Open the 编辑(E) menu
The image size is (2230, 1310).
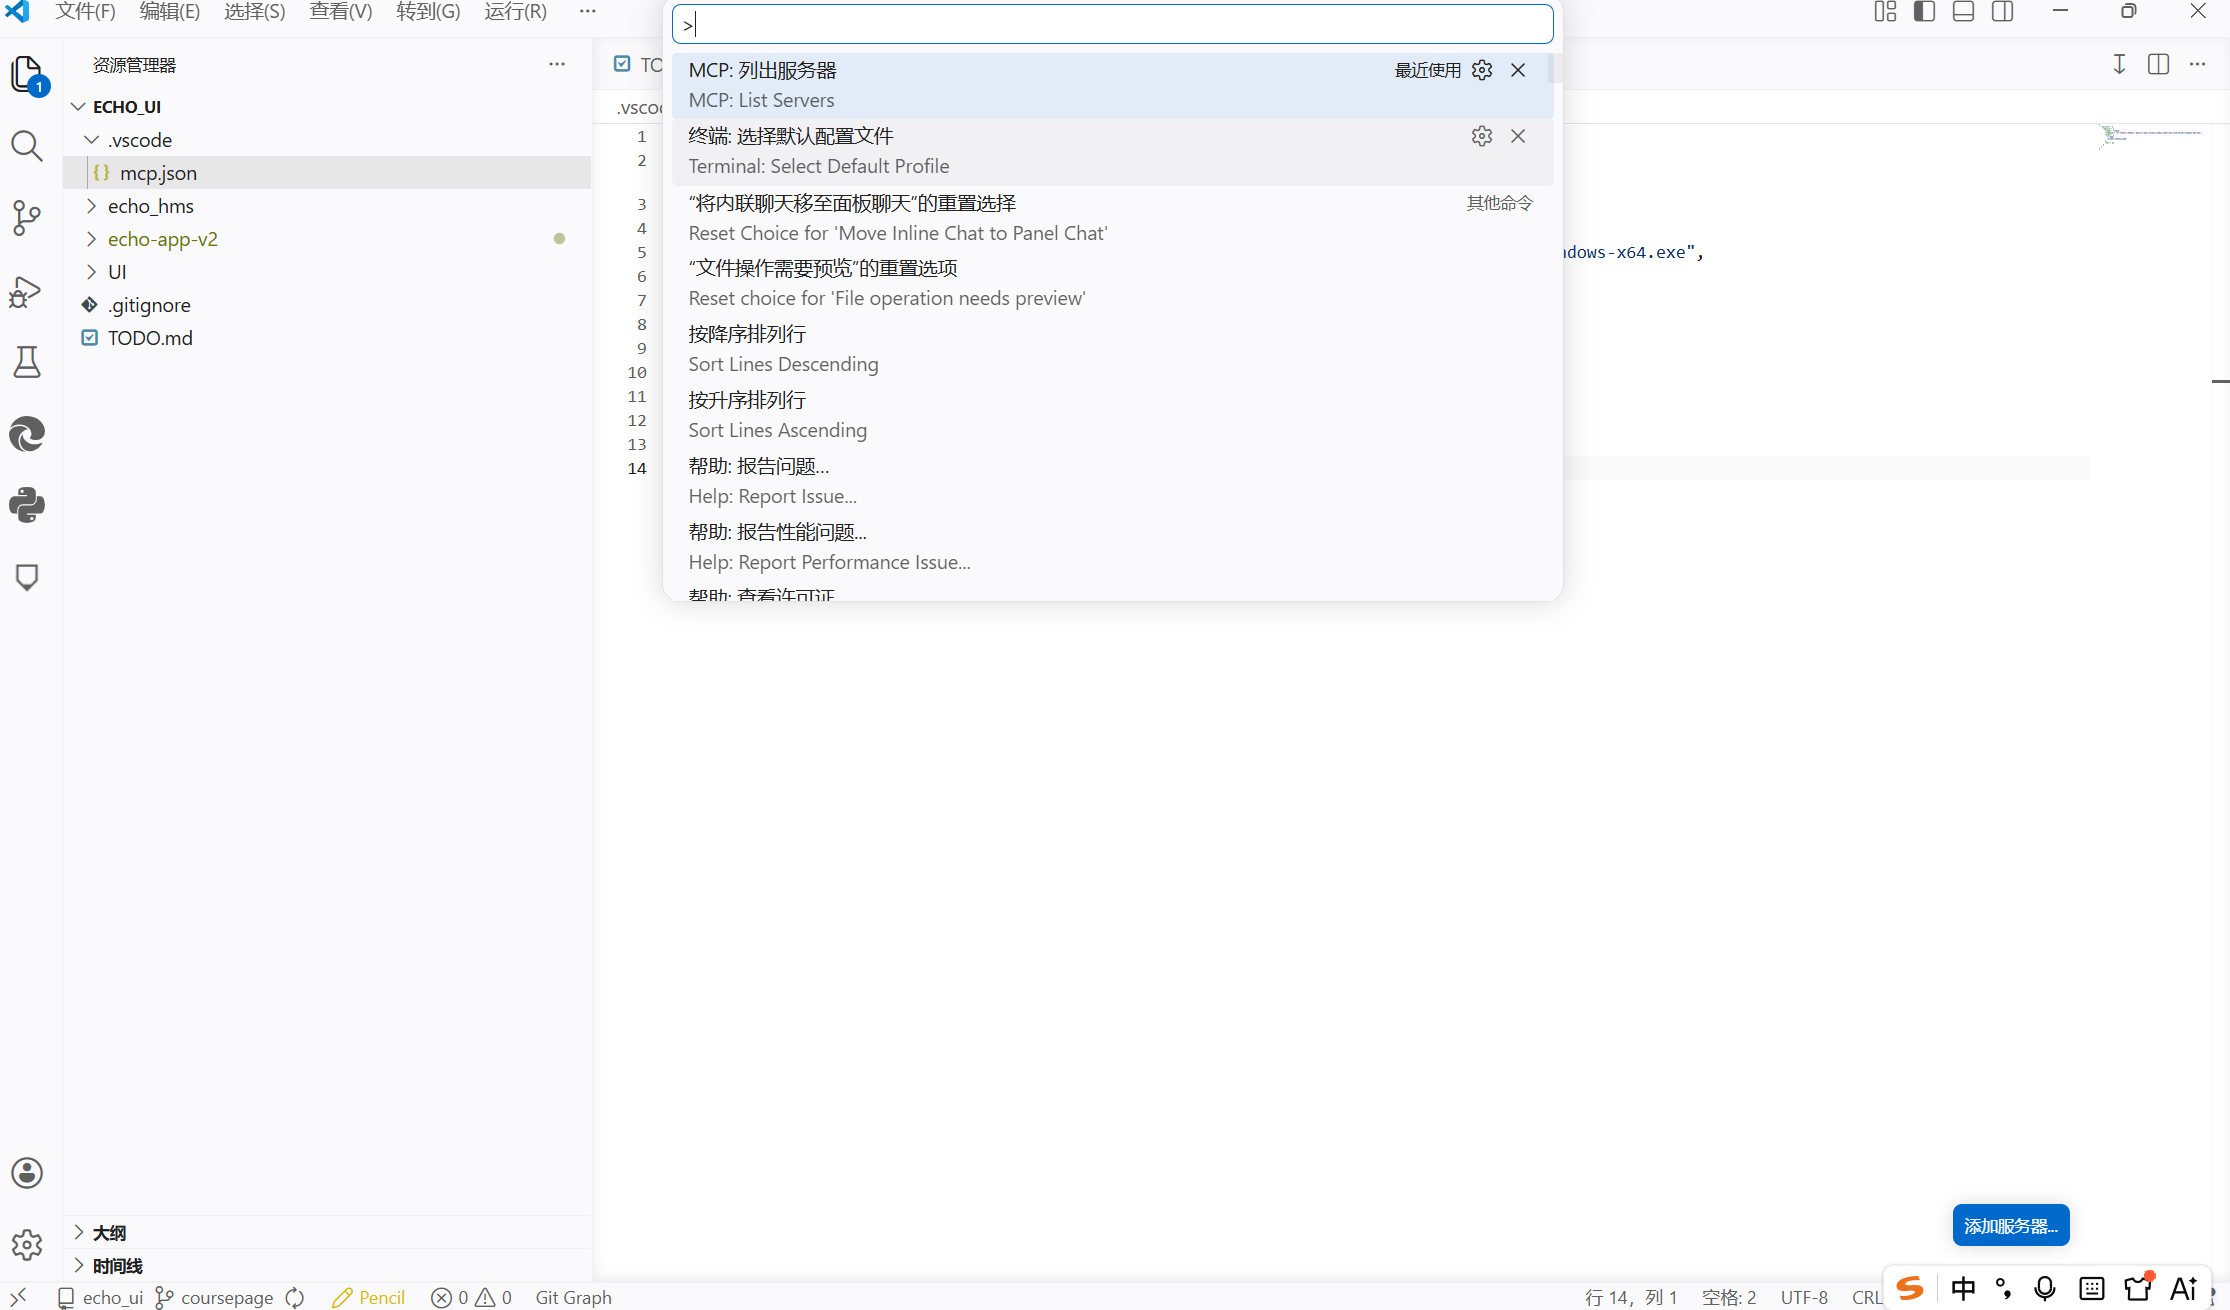pyautogui.click(x=169, y=12)
